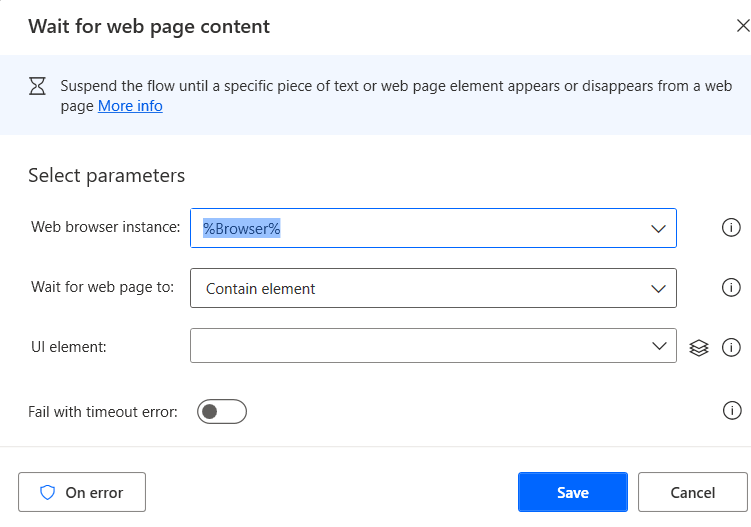
Task: Click the Select parameters heading
Action: [106, 175]
